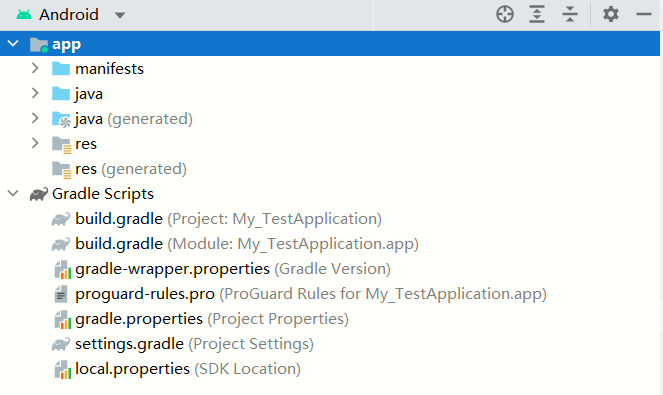Select the Gradle Scripts label
This screenshot has width=663, height=395.
point(103,194)
